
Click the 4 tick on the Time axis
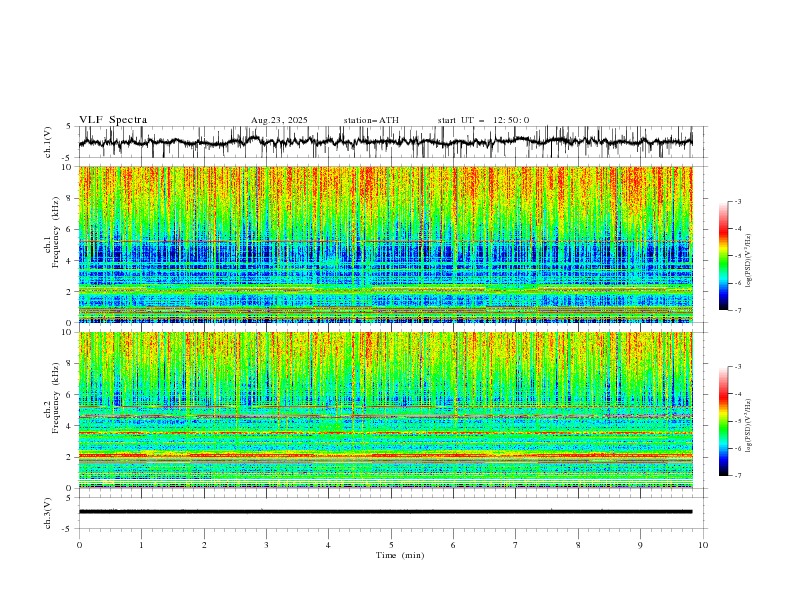[328, 545]
